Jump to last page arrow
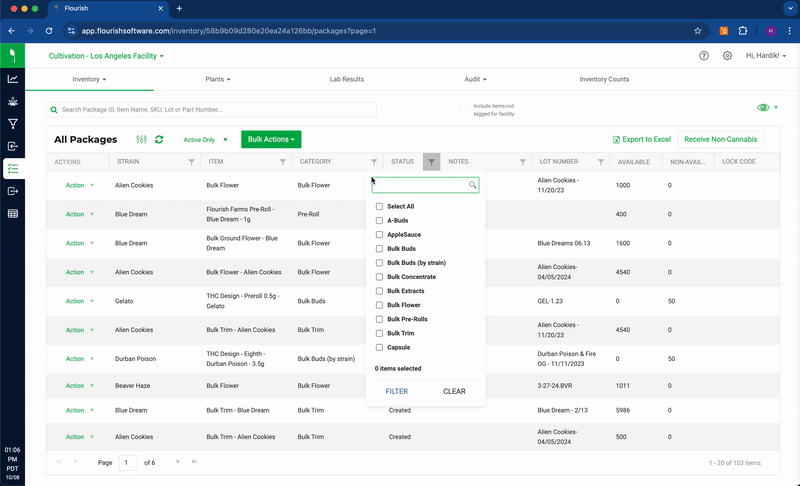The width and height of the screenshot is (800, 486). click(x=194, y=462)
